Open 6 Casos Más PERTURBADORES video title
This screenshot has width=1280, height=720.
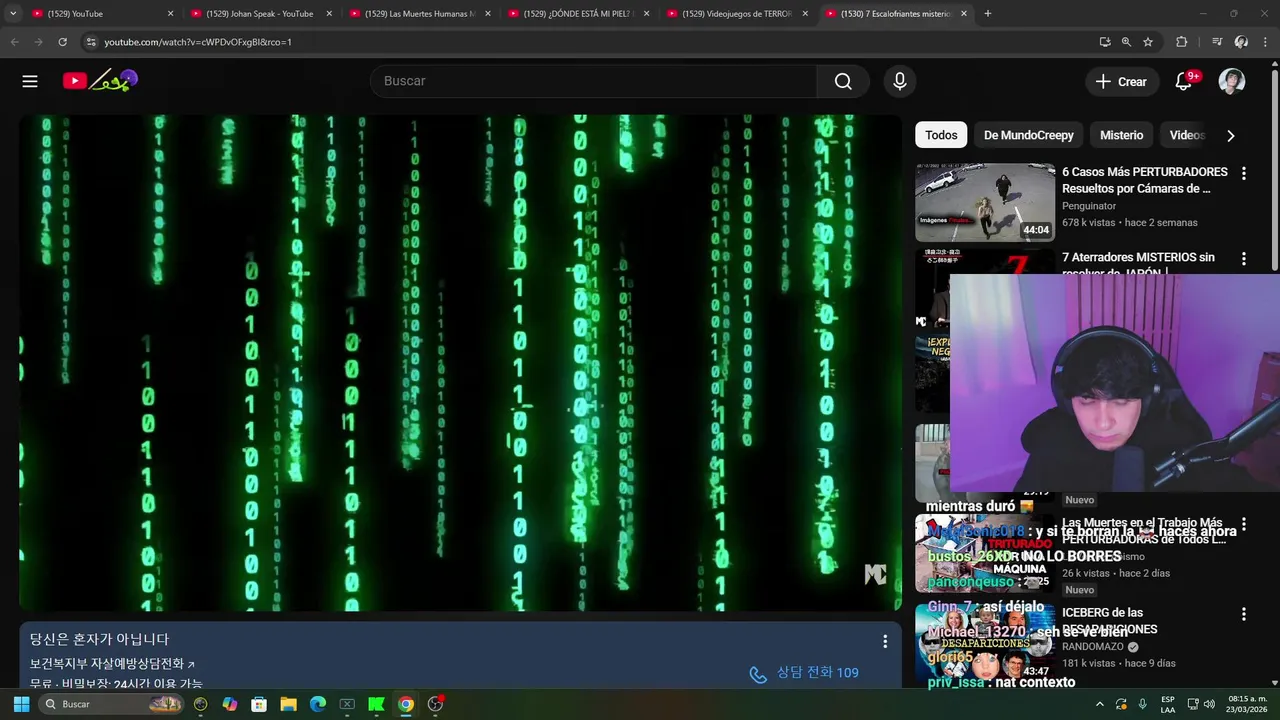(1145, 180)
